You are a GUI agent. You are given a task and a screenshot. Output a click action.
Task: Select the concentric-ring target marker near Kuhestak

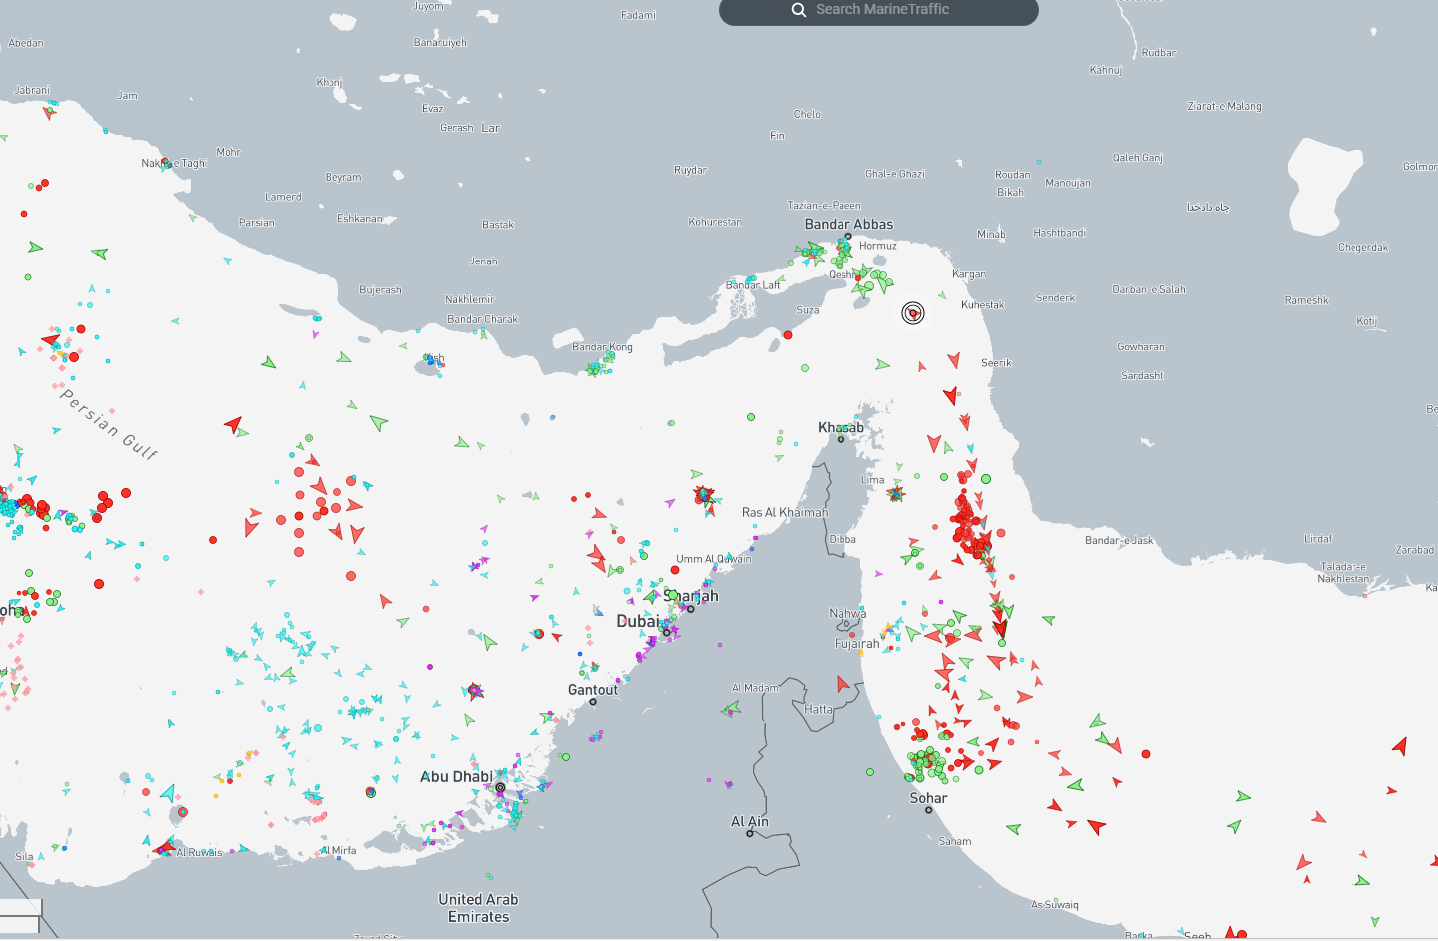tap(912, 313)
